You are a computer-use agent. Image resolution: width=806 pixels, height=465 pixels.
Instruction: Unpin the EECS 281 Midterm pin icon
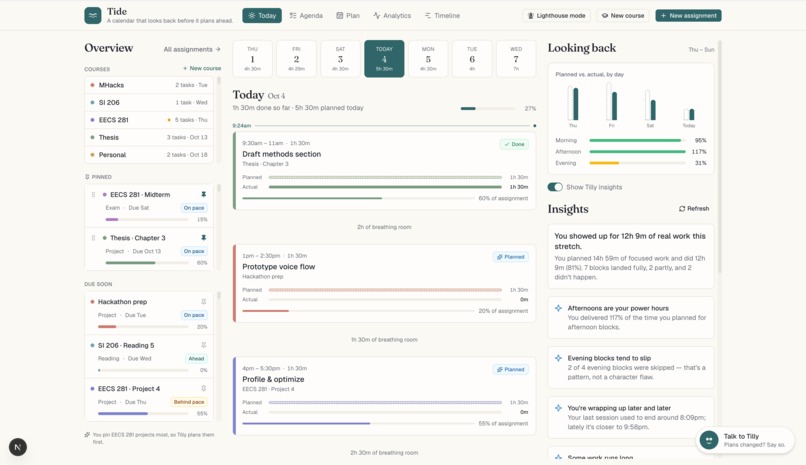tap(204, 194)
